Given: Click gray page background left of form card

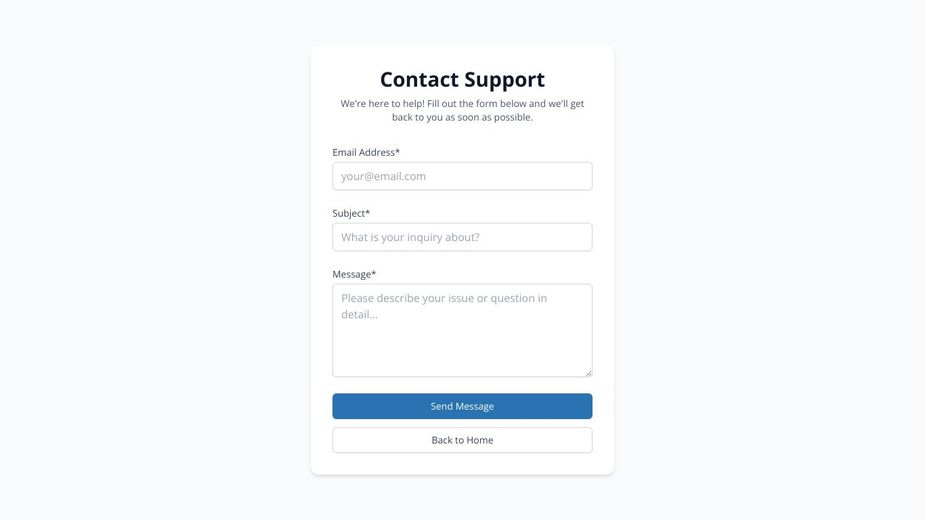Looking at the screenshot, I should [x=150, y=260].
